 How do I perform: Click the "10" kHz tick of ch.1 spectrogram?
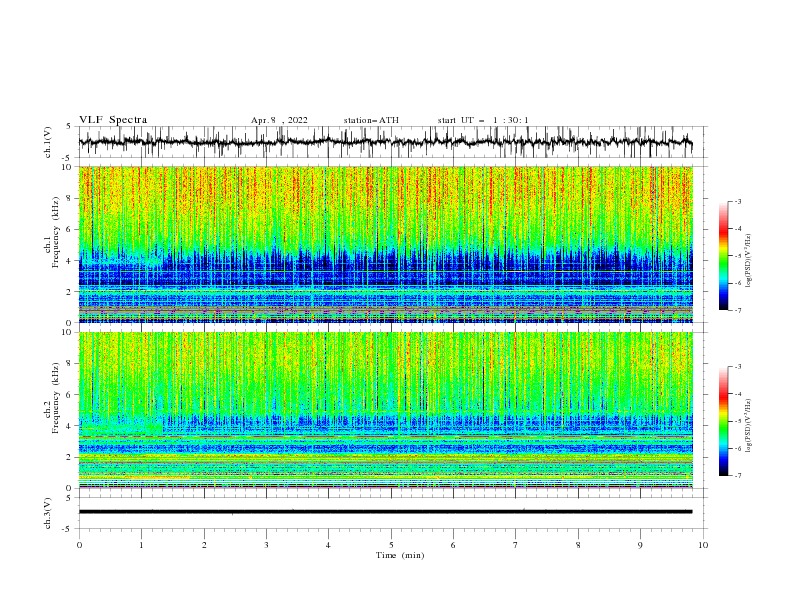click(67, 167)
